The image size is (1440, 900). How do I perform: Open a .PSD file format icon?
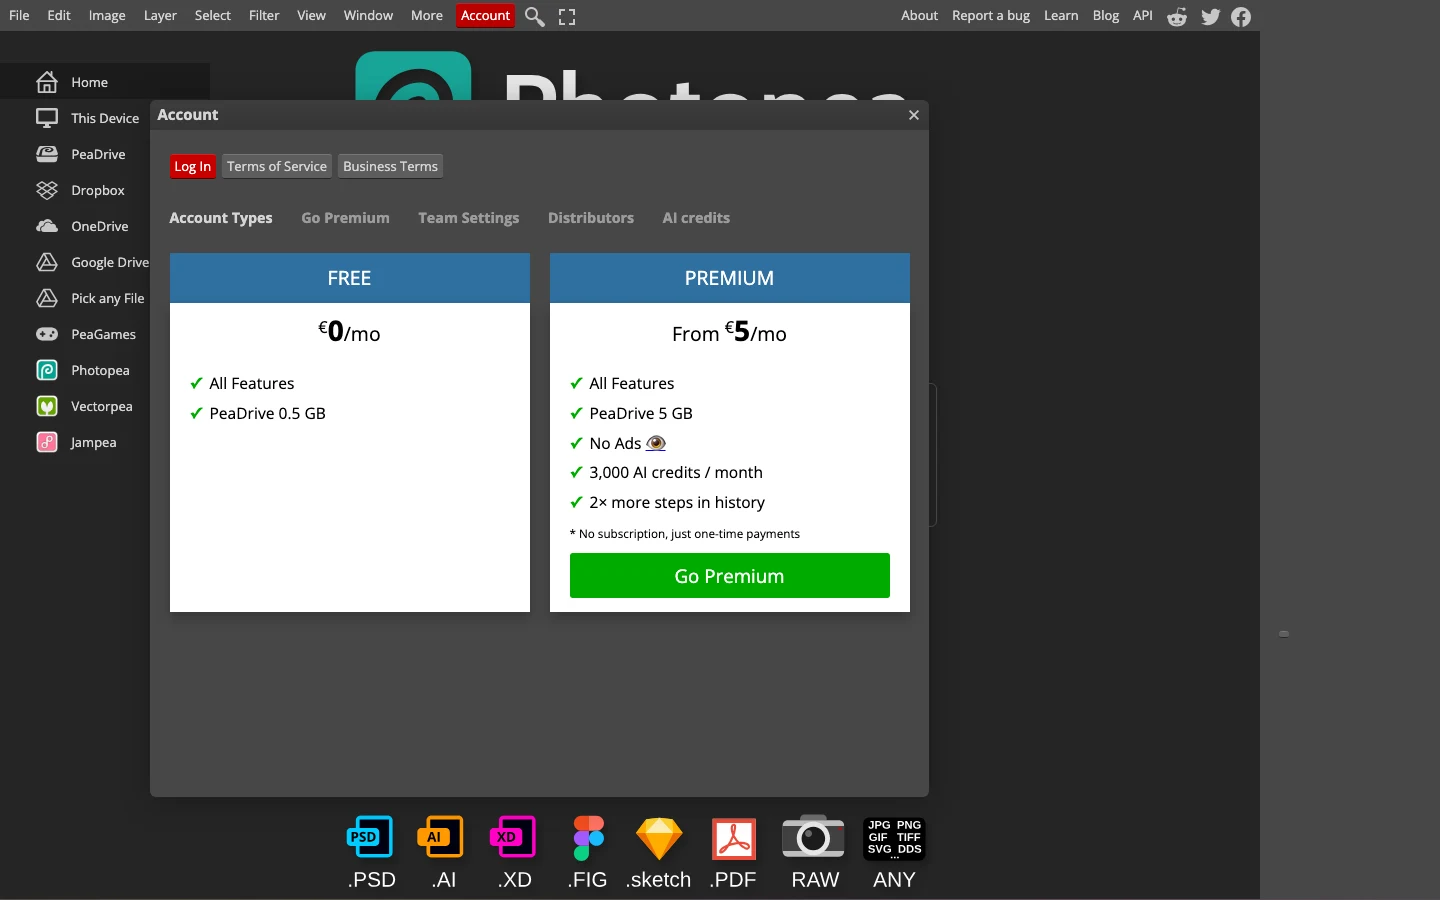(x=370, y=838)
